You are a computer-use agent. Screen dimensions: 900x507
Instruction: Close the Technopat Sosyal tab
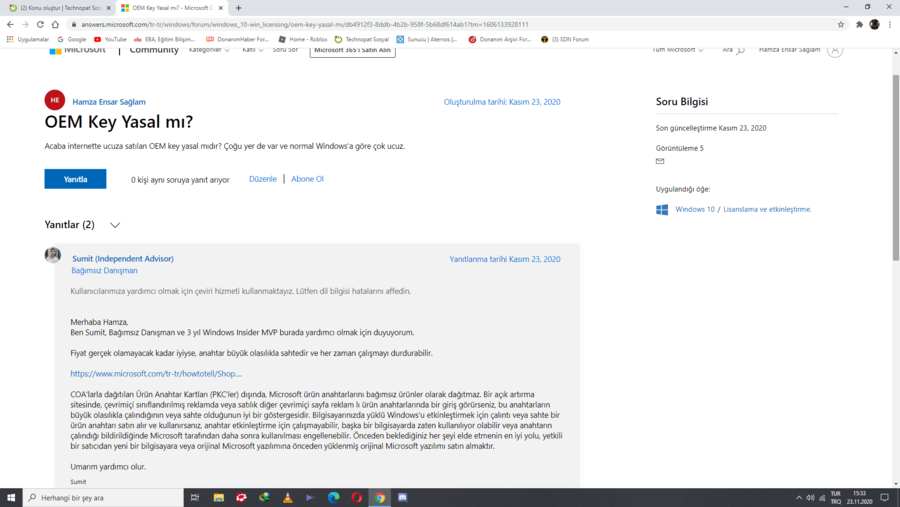[108, 8]
